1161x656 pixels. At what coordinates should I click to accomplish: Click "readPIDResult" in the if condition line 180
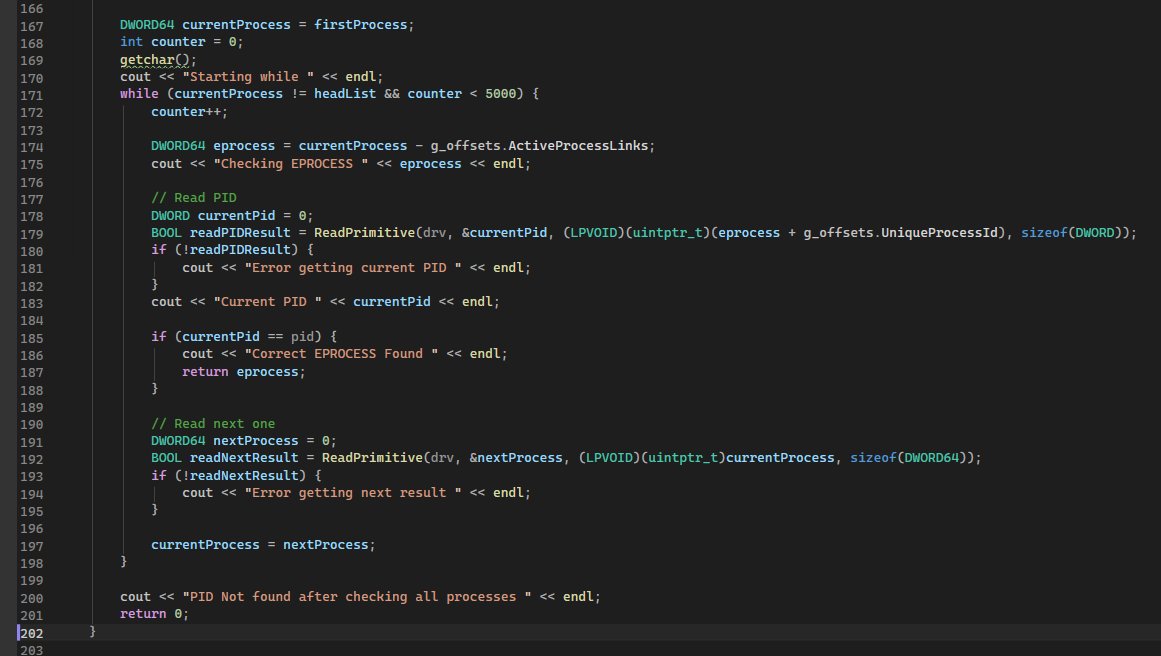(240, 250)
